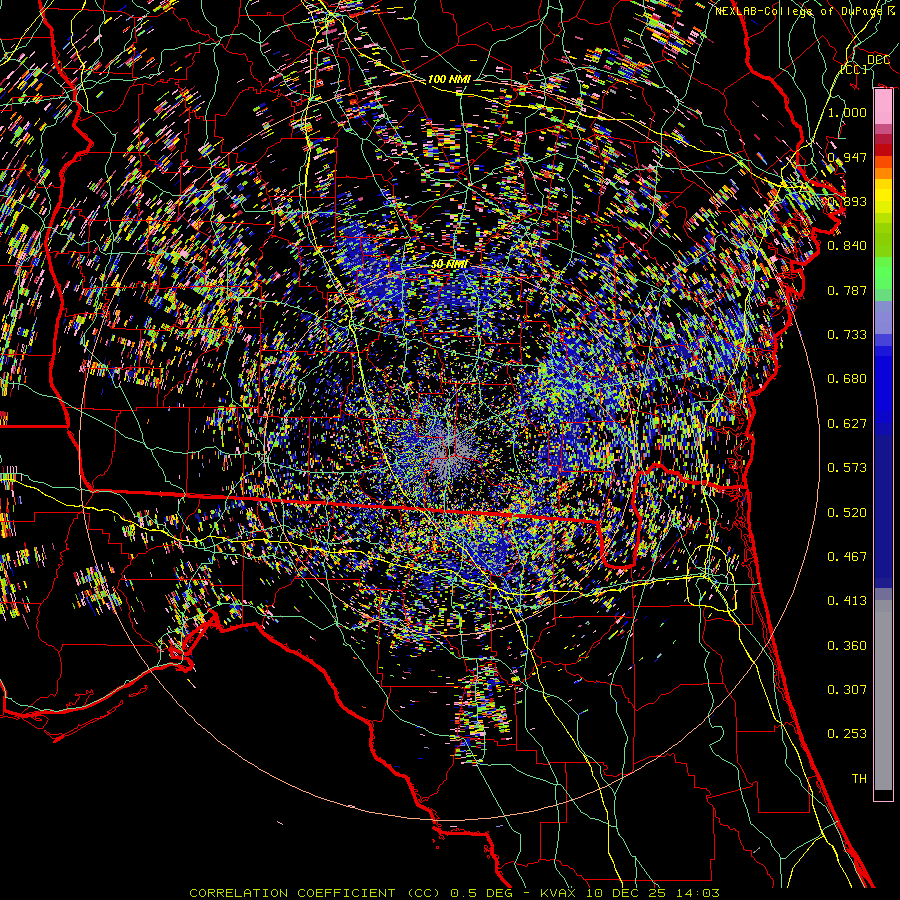Click the 0.467 scale value
The width and height of the screenshot is (900, 900).
click(x=847, y=557)
